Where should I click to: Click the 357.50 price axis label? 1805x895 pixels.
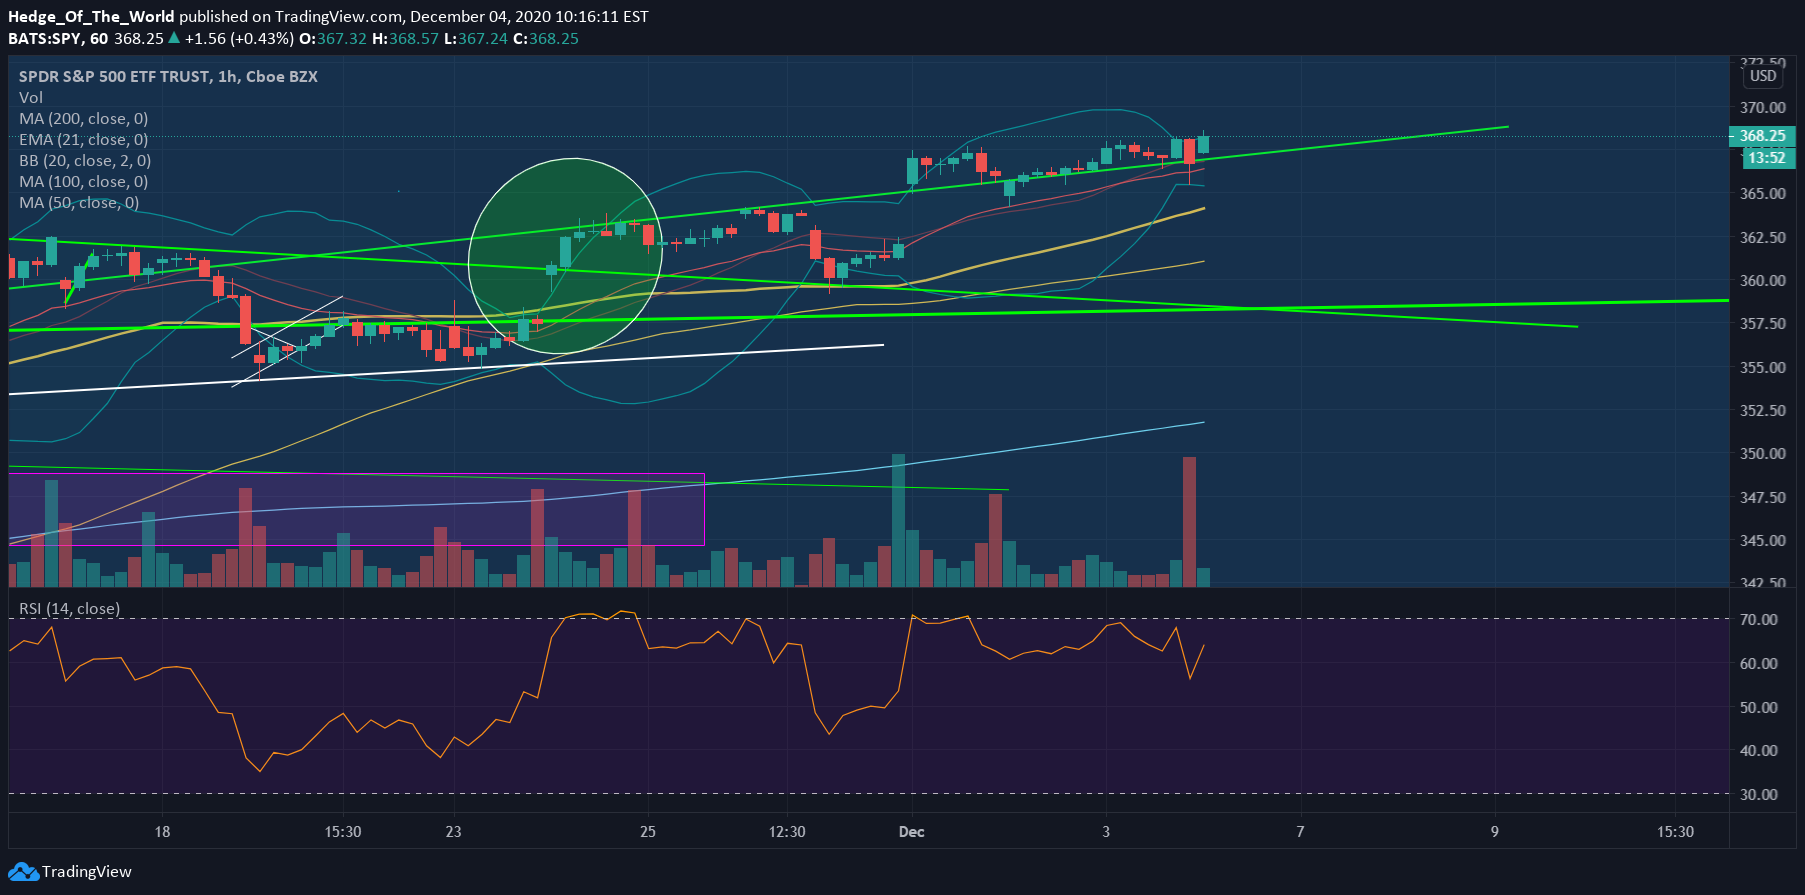click(x=1762, y=324)
